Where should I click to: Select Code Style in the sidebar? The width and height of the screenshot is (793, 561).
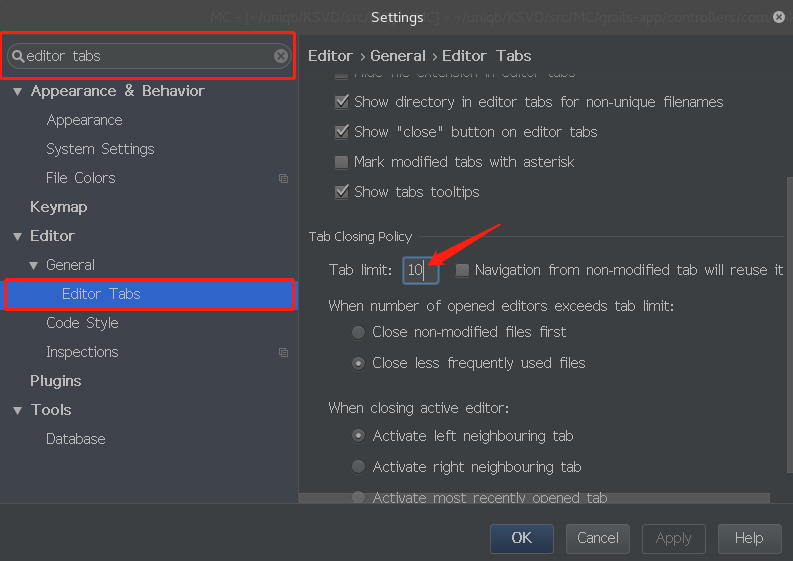pos(82,323)
